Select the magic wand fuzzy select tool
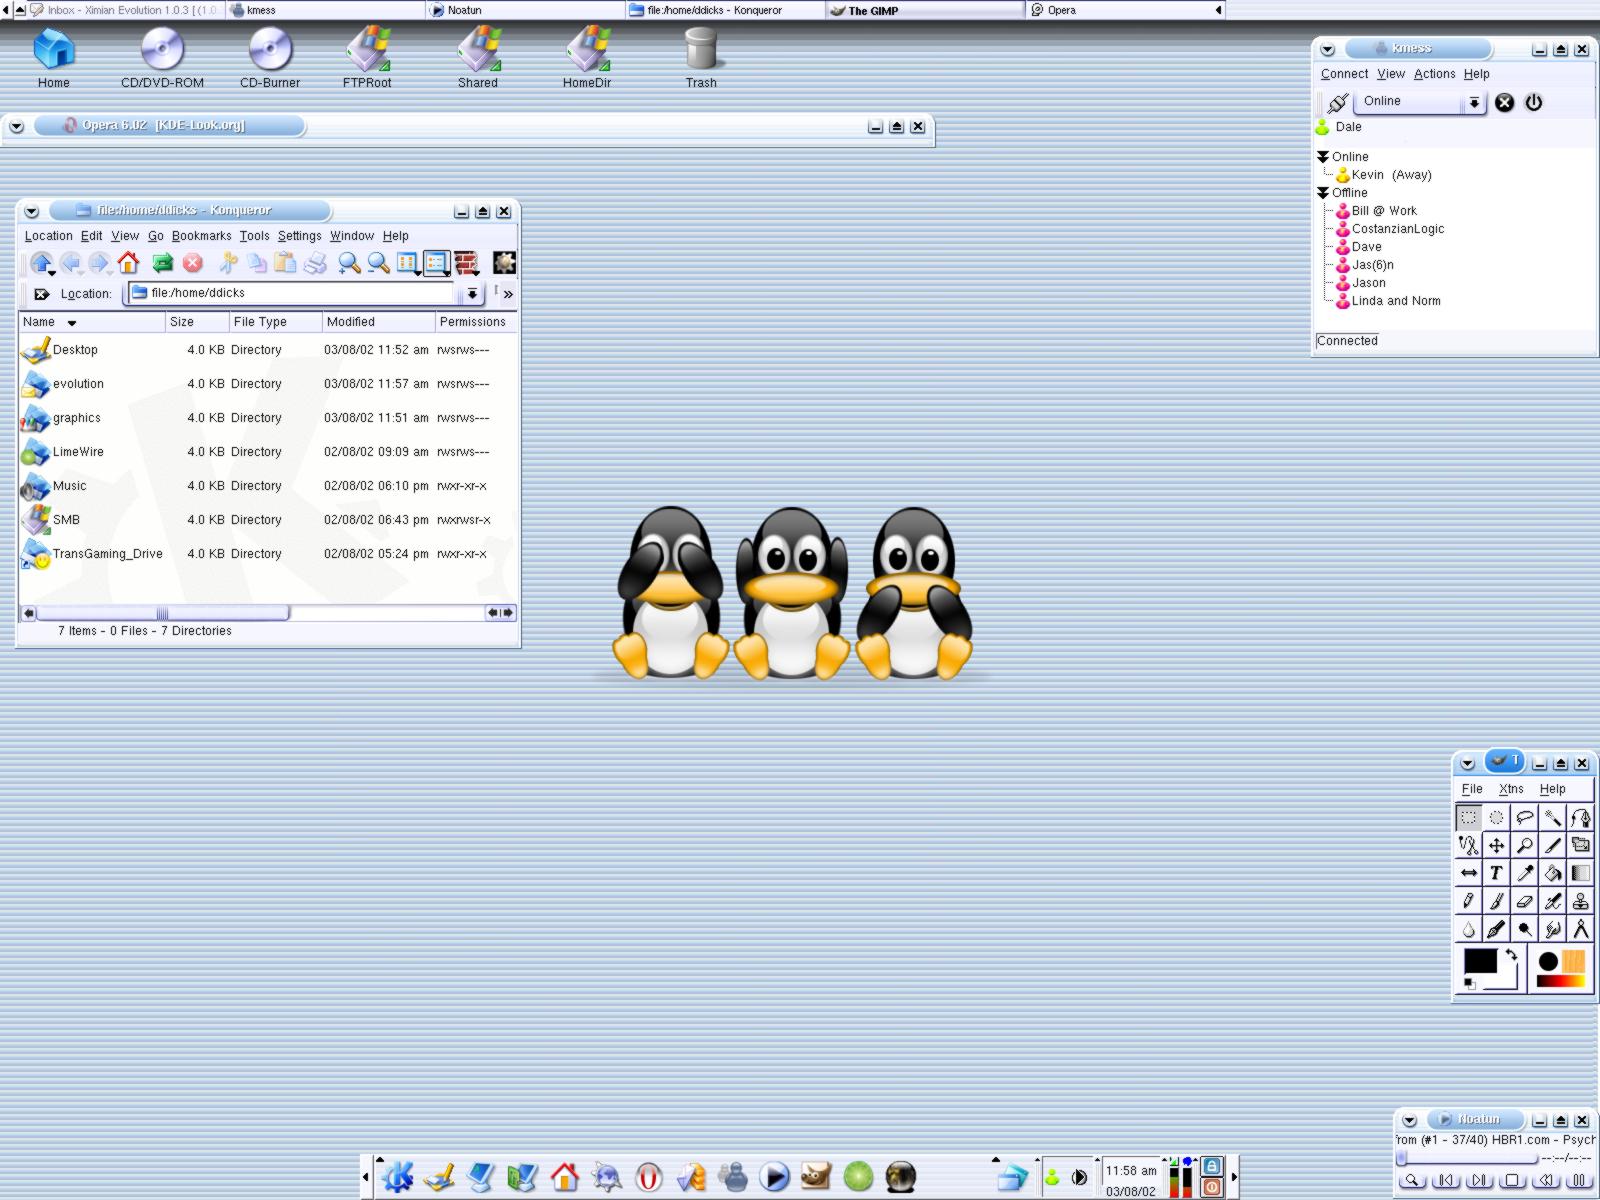Viewport: 1600px width, 1200px height. [1552, 817]
